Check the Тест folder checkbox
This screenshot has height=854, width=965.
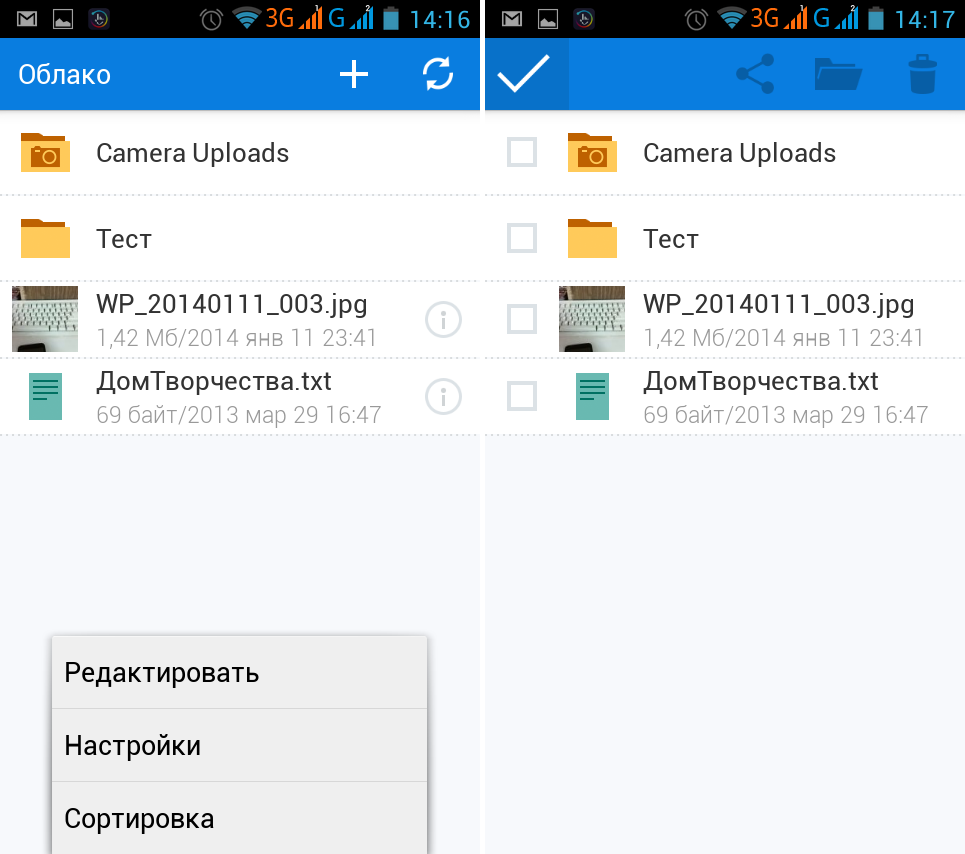pos(522,238)
